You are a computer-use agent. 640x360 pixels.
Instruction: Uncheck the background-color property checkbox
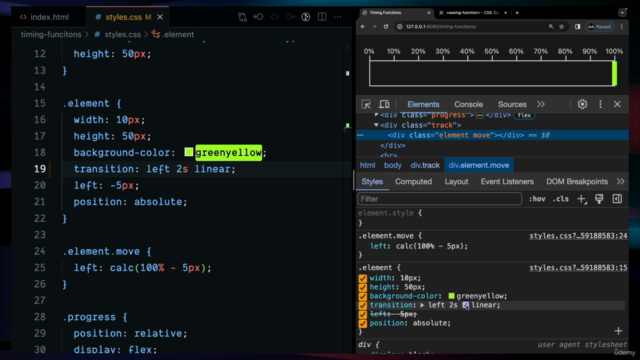coord(362,296)
